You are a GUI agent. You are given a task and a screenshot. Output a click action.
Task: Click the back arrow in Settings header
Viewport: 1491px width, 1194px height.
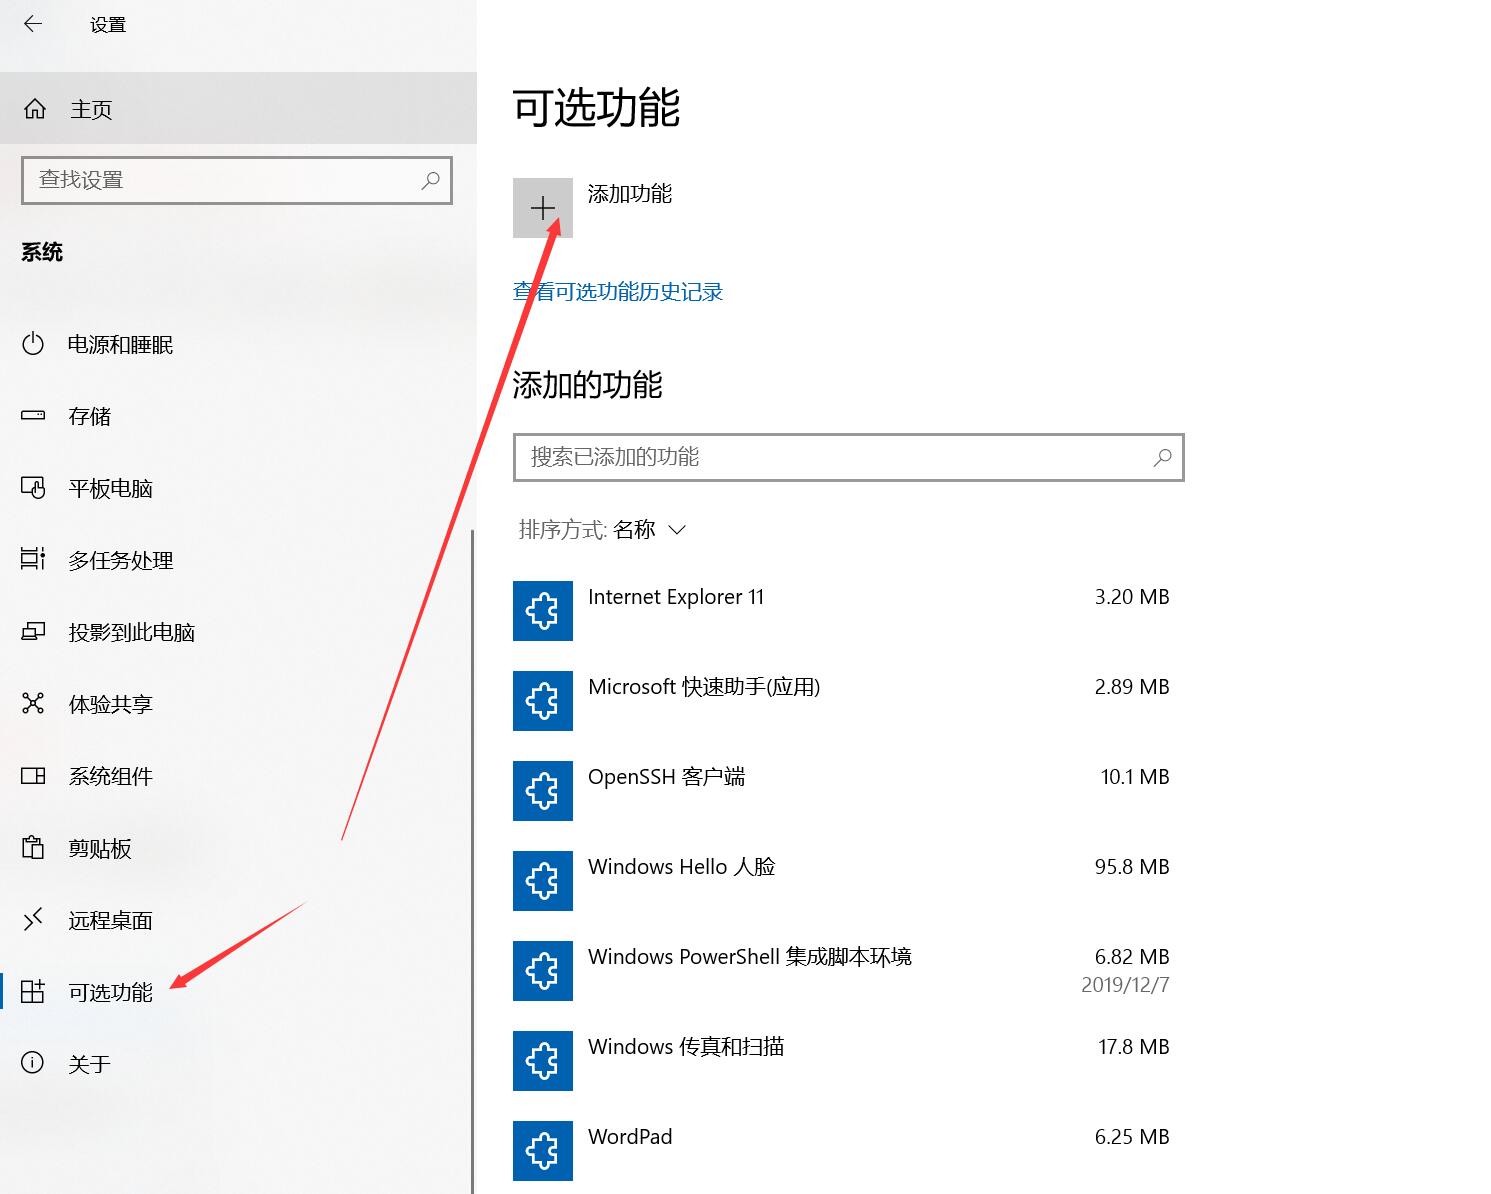tap(33, 24)
